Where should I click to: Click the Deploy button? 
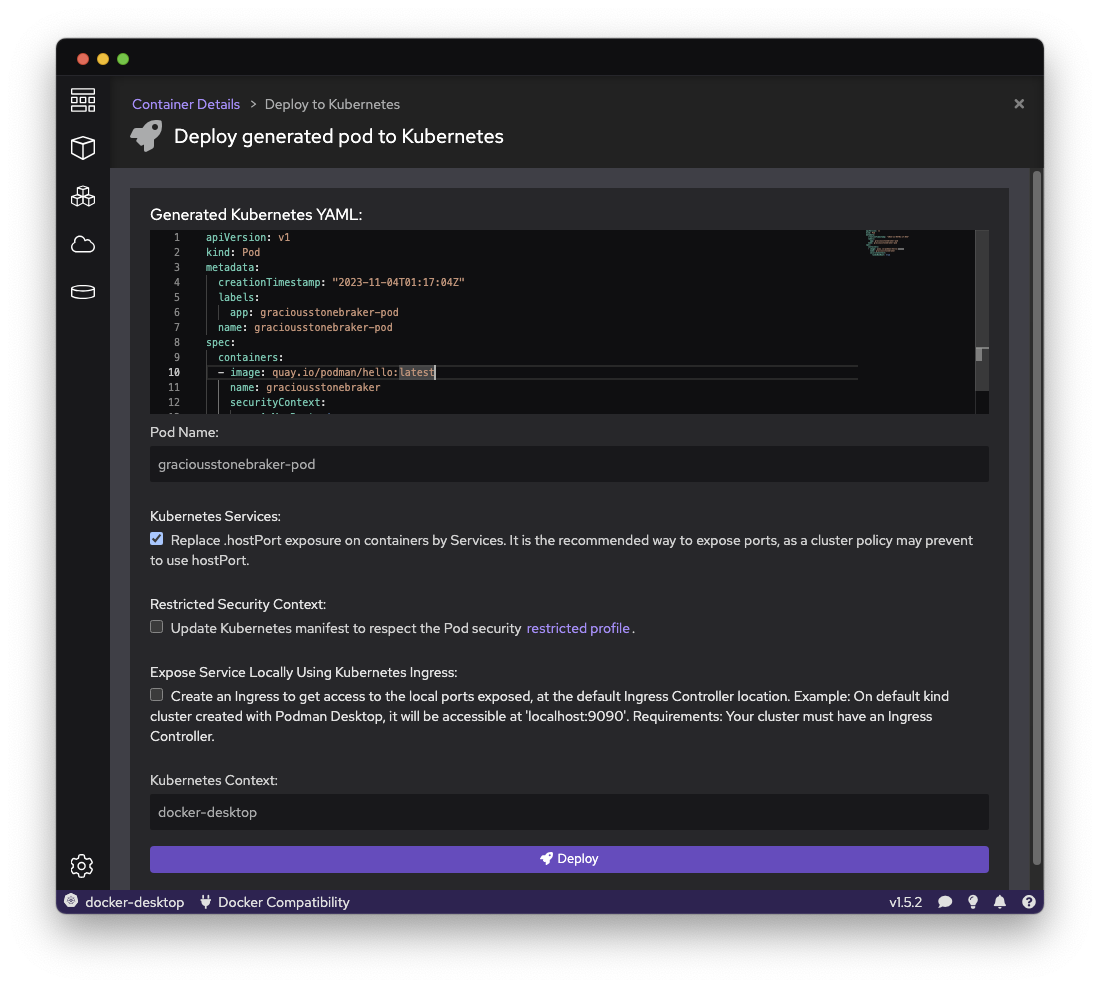click(569, 859)
